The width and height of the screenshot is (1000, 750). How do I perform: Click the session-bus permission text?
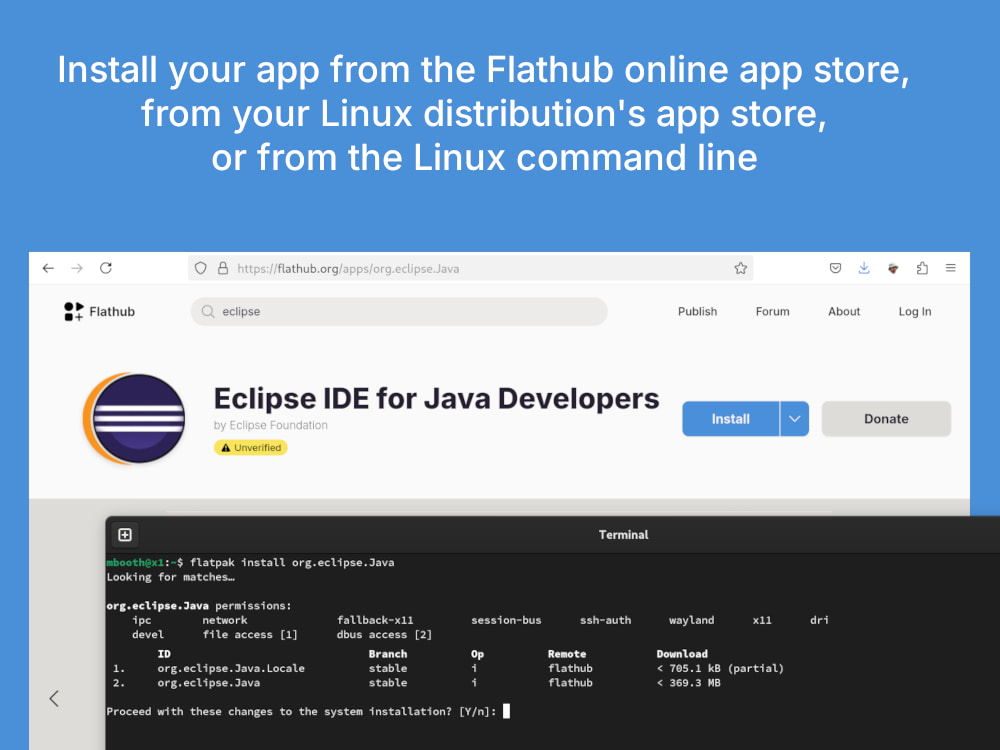click(x=506, y=620)
